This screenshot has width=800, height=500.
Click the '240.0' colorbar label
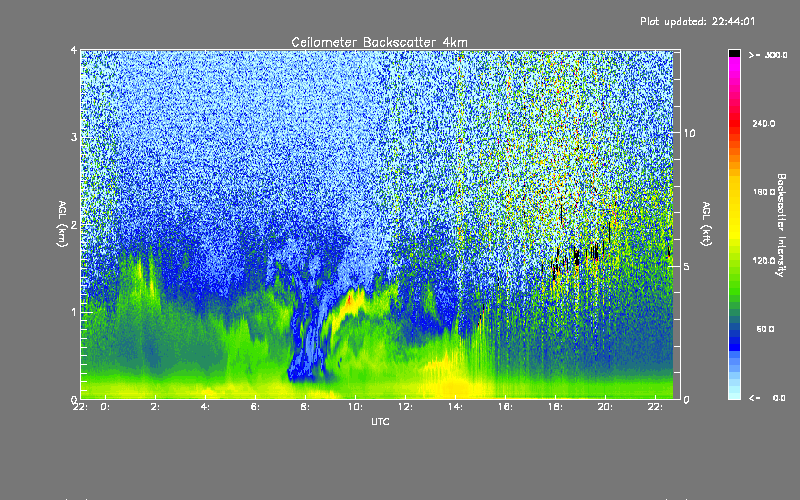[764, 123]
